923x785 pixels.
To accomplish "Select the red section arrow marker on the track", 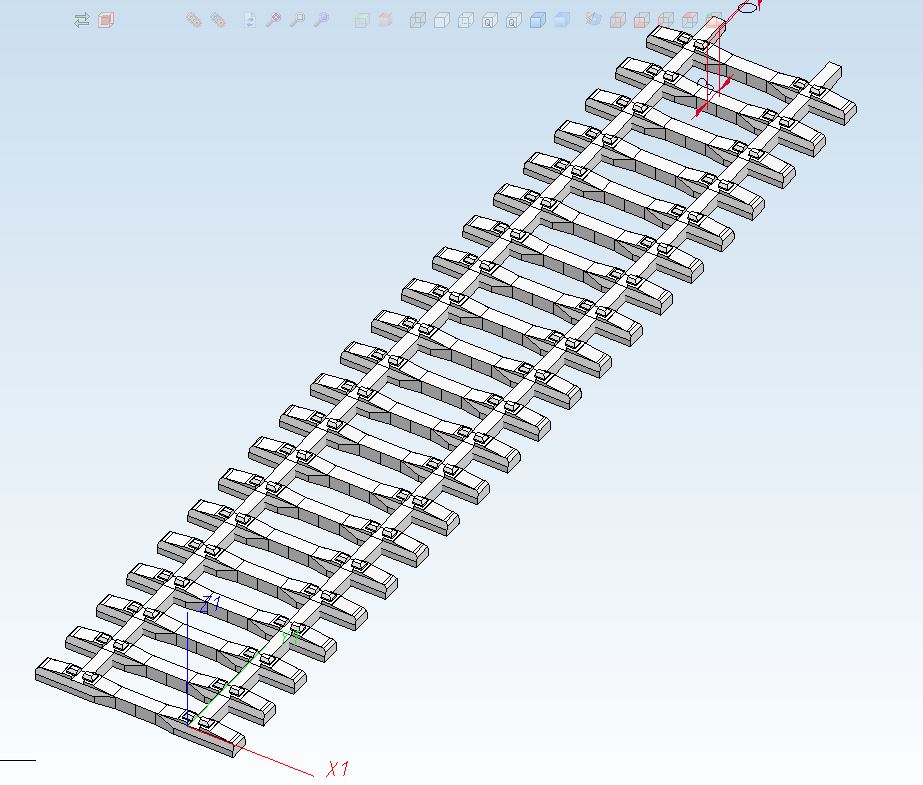I will point(713,97).
